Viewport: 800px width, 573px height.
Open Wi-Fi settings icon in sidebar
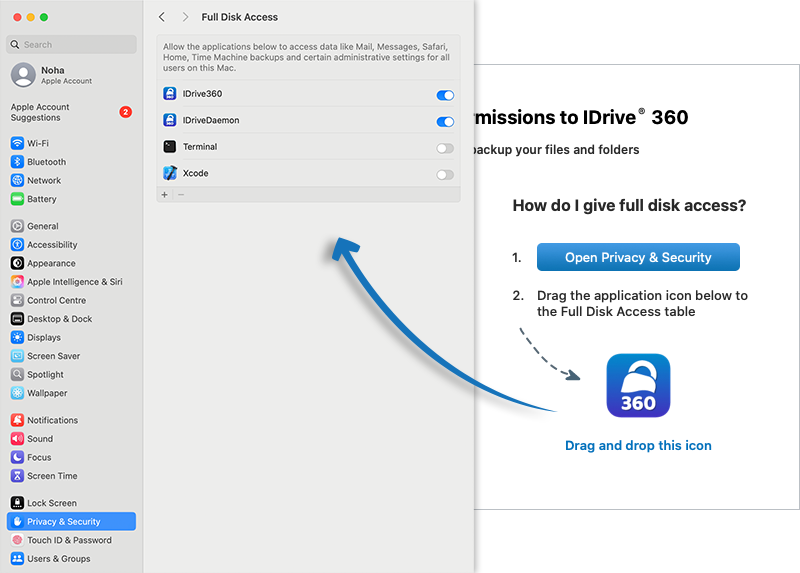[17, 143]
